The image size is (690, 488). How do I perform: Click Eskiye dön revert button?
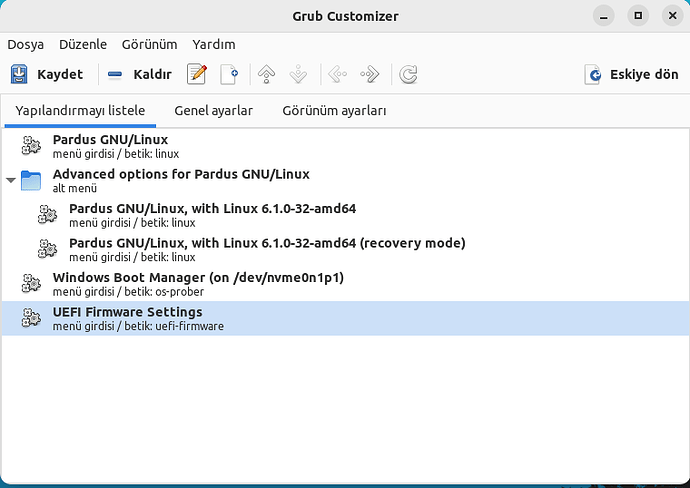(x=631, y=74)
